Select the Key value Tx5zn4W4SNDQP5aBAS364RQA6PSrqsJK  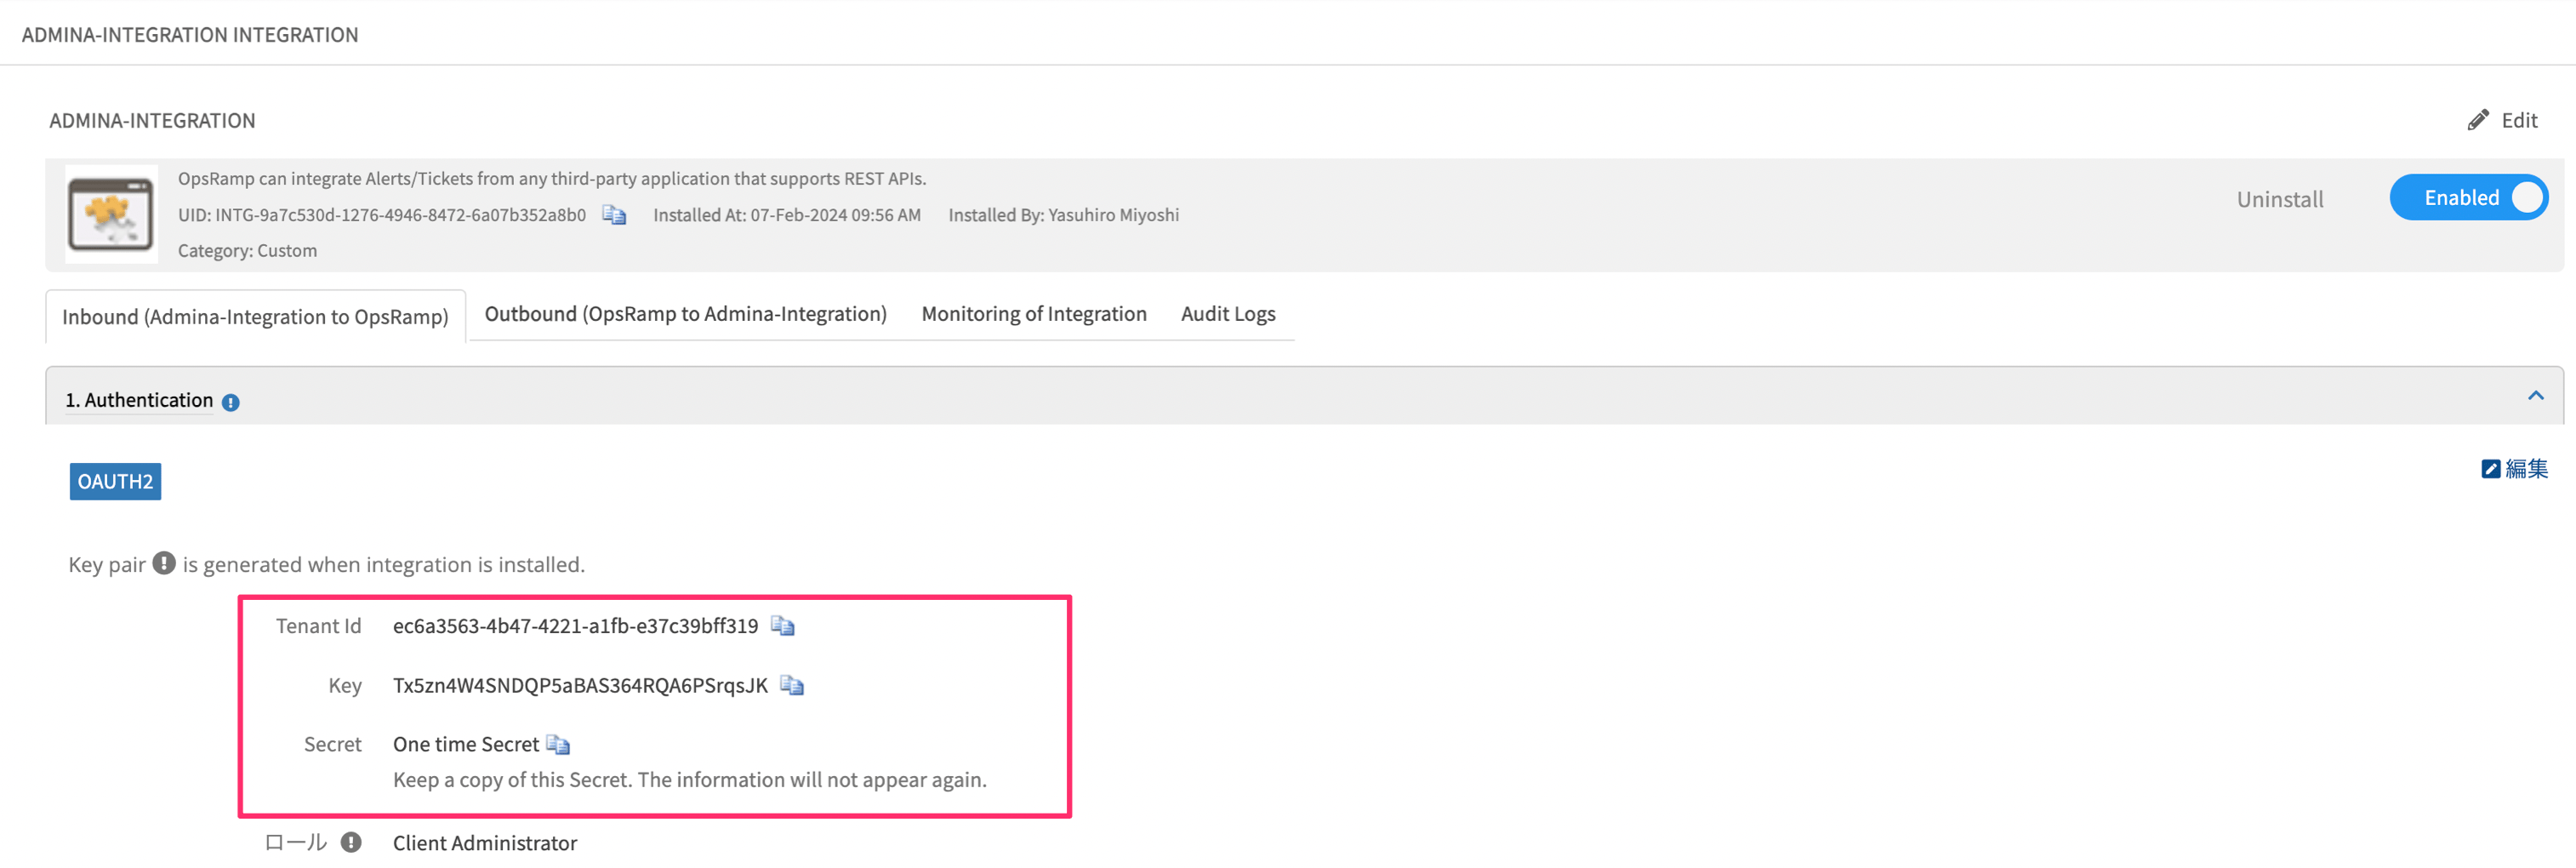[x=580, y=685]
